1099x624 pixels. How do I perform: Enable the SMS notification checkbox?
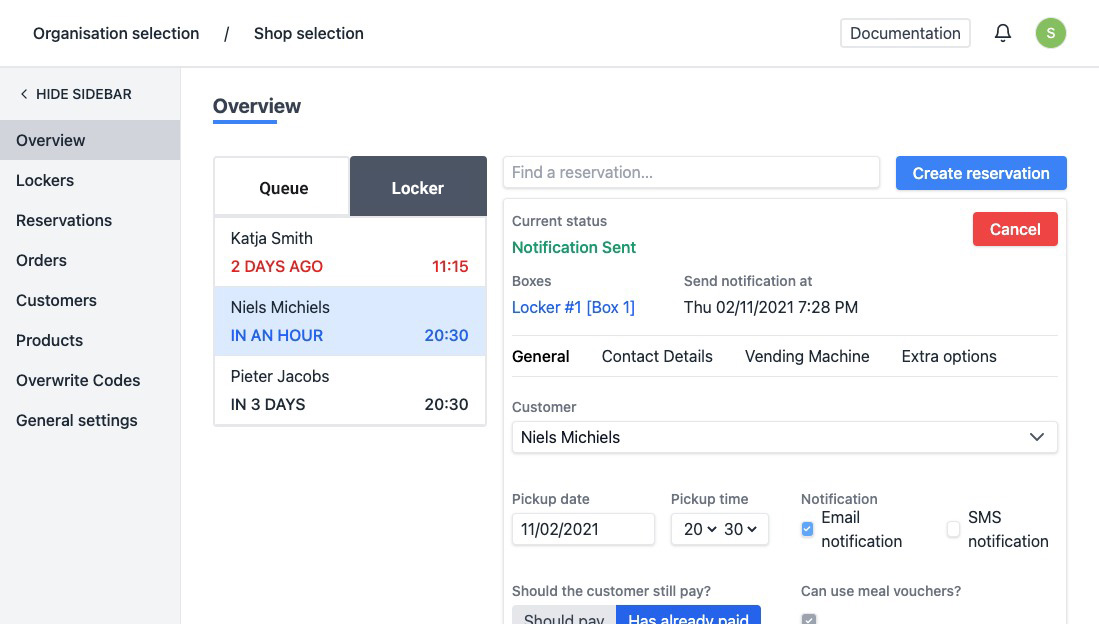coord(953,529)
